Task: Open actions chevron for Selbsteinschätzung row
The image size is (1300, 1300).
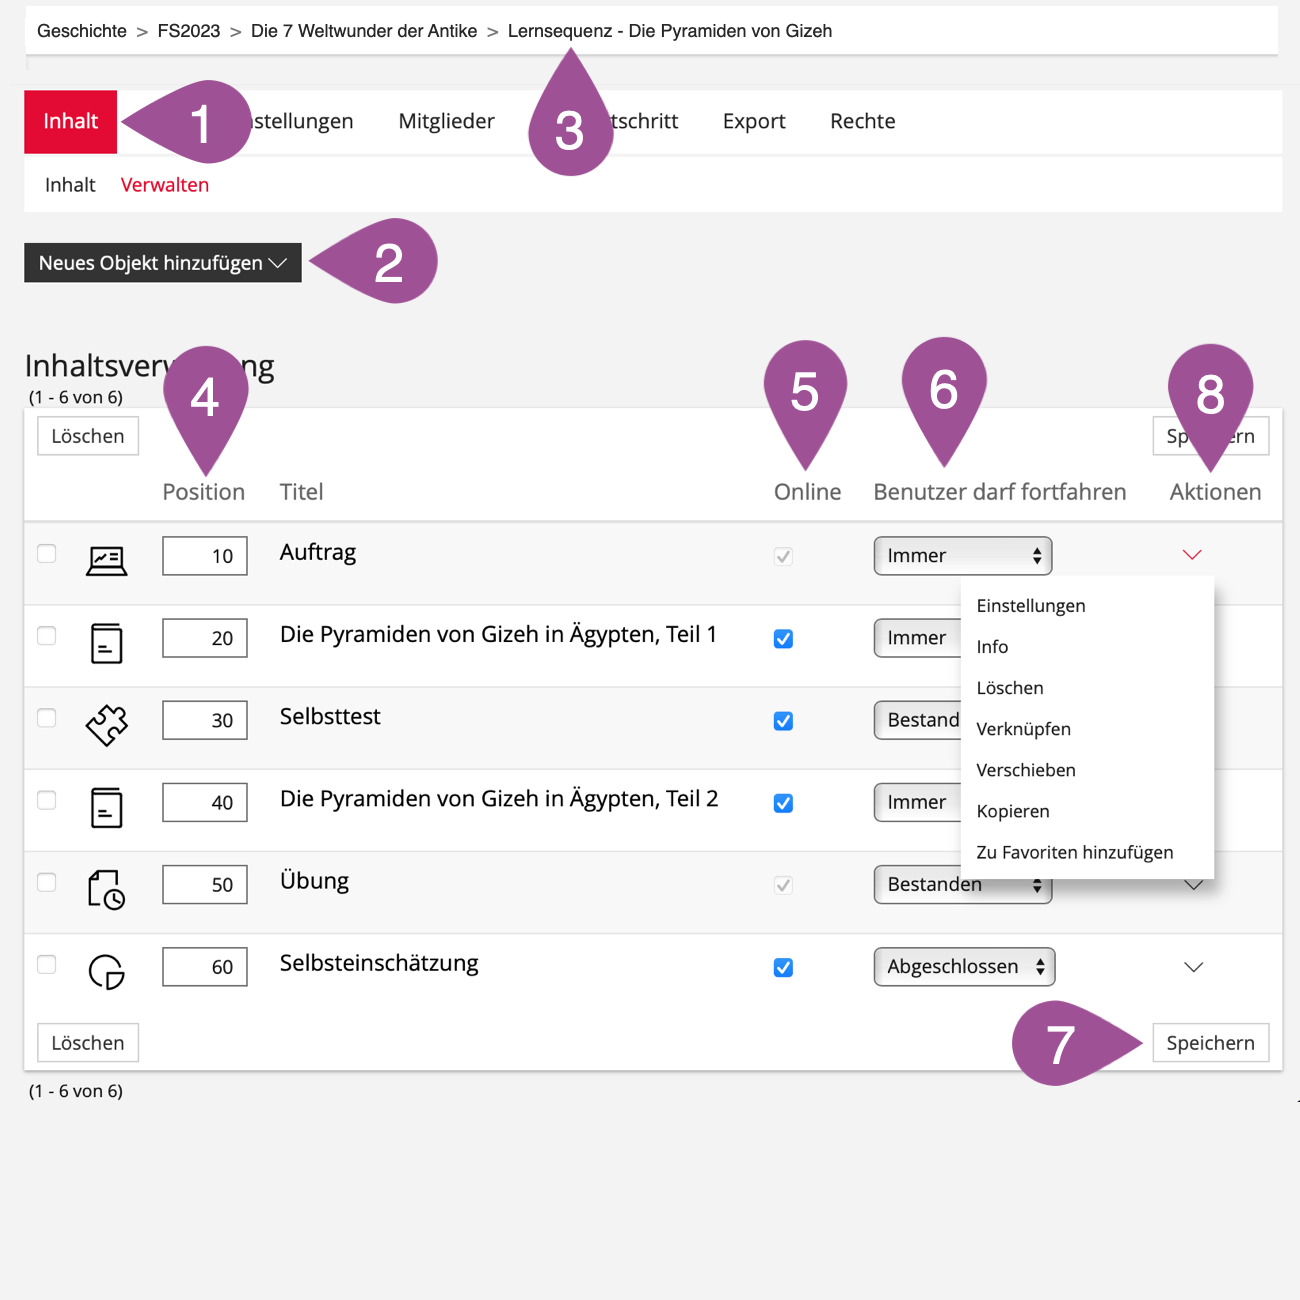Action: 1193,967
